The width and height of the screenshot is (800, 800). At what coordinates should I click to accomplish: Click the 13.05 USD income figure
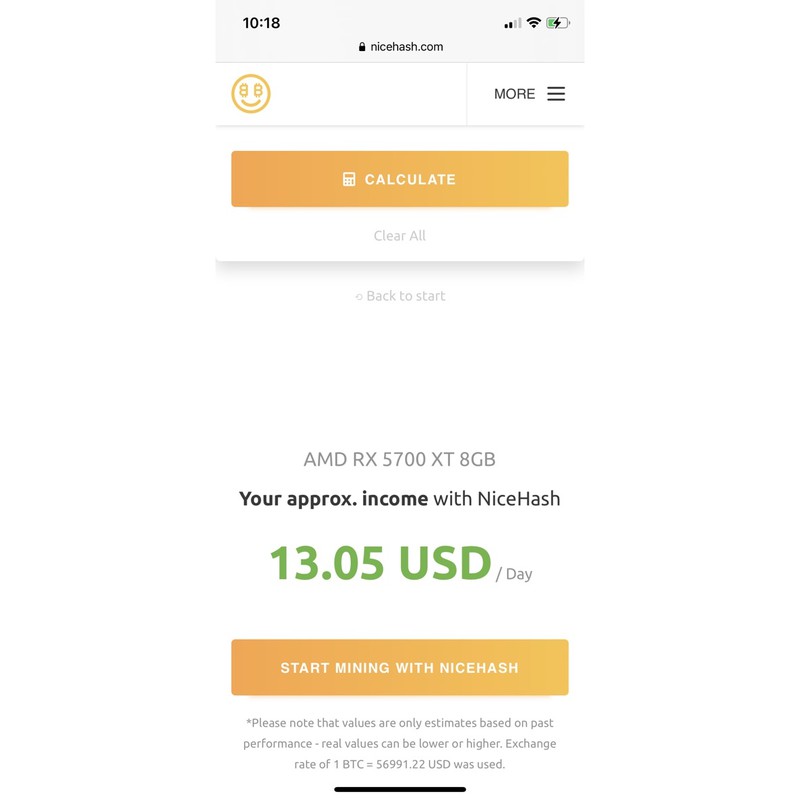pos(380,563)
